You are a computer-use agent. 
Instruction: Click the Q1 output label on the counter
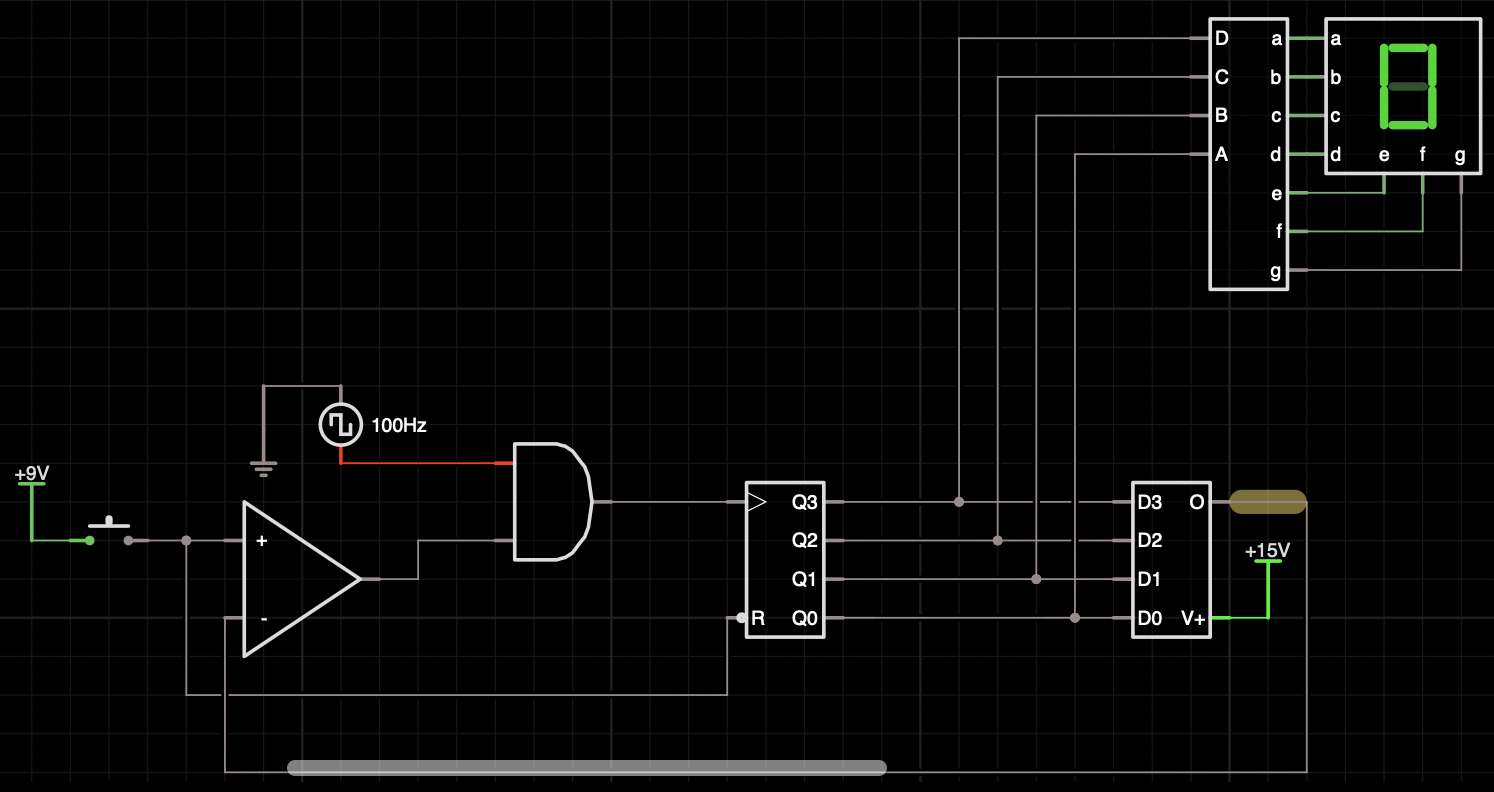[x=804, y=579]
